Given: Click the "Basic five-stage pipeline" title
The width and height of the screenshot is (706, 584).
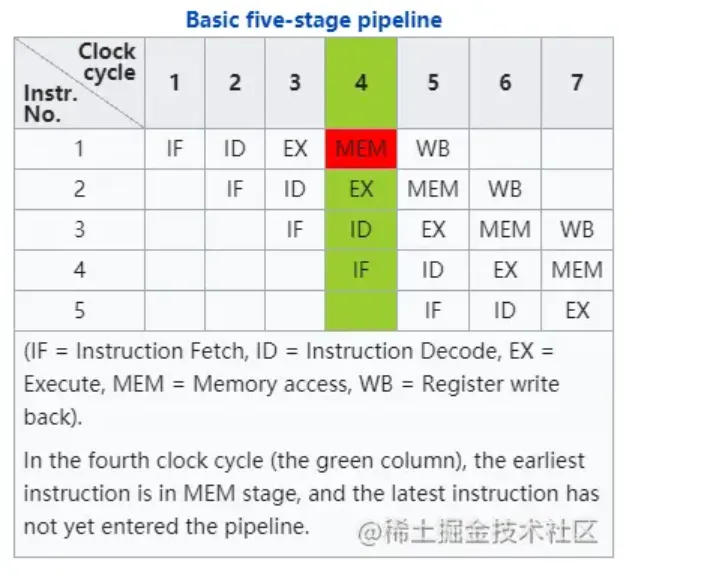Looking at the screenshot, I should click(x=313, y=19).
